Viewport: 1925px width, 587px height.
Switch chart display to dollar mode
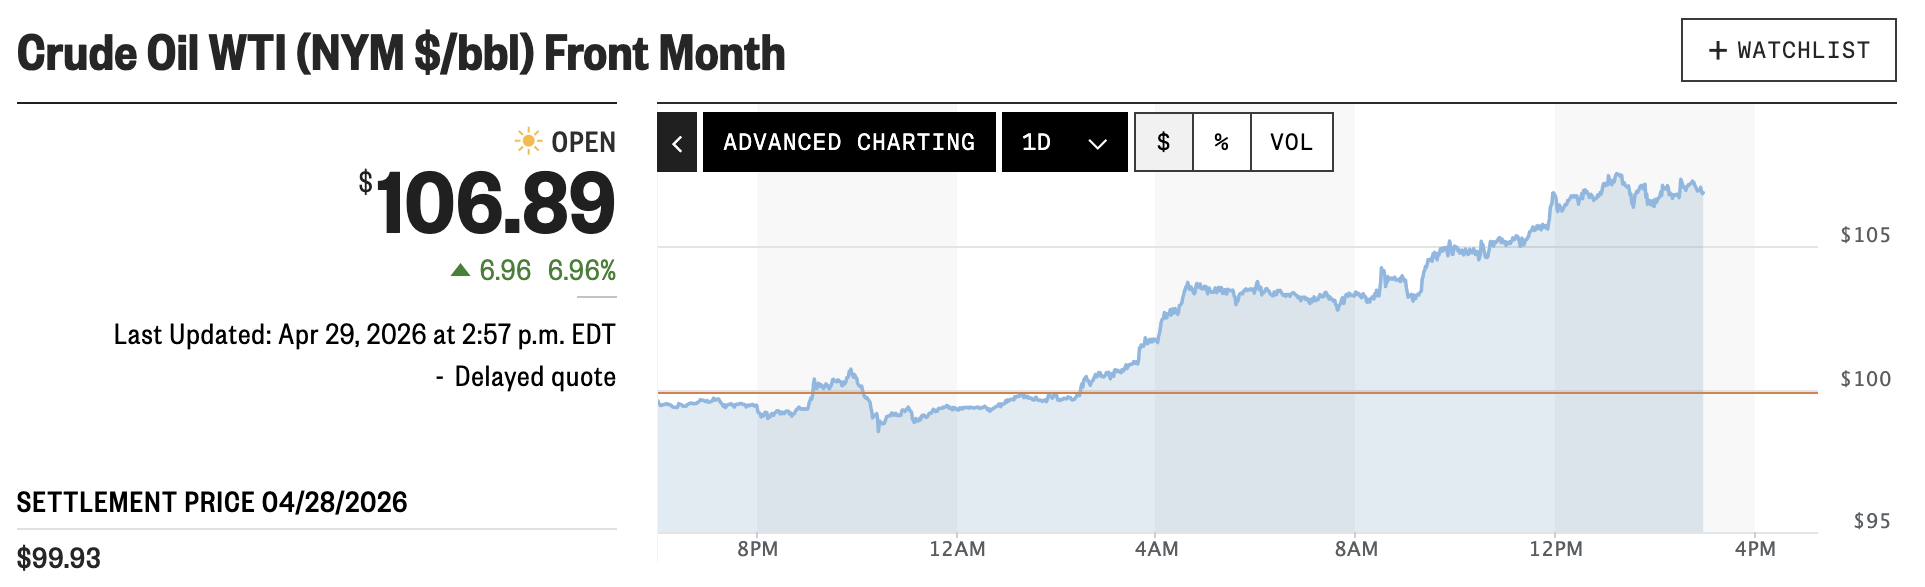point(1163,143)
